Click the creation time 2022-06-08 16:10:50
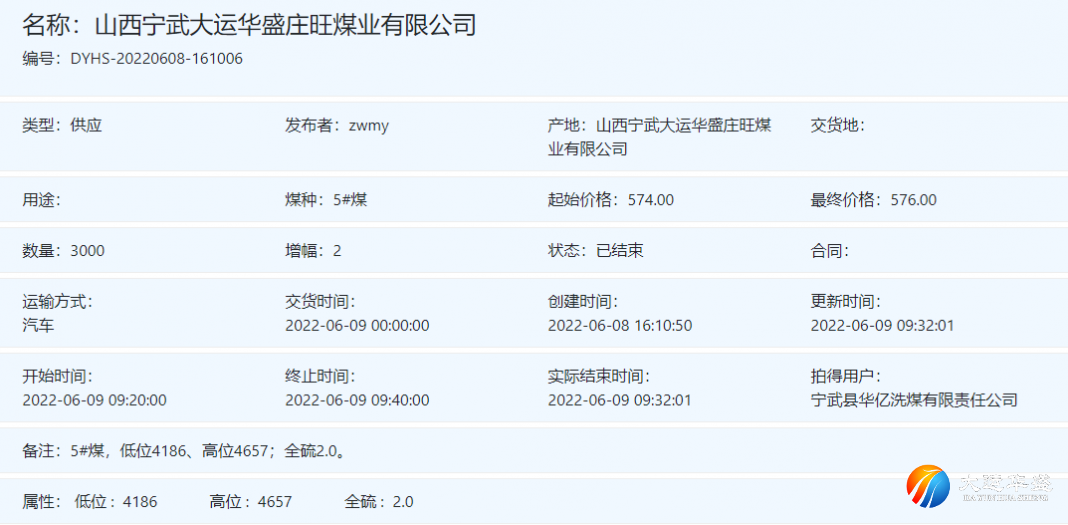This screenshot has height=525, width=1068. tap(620, 325)
